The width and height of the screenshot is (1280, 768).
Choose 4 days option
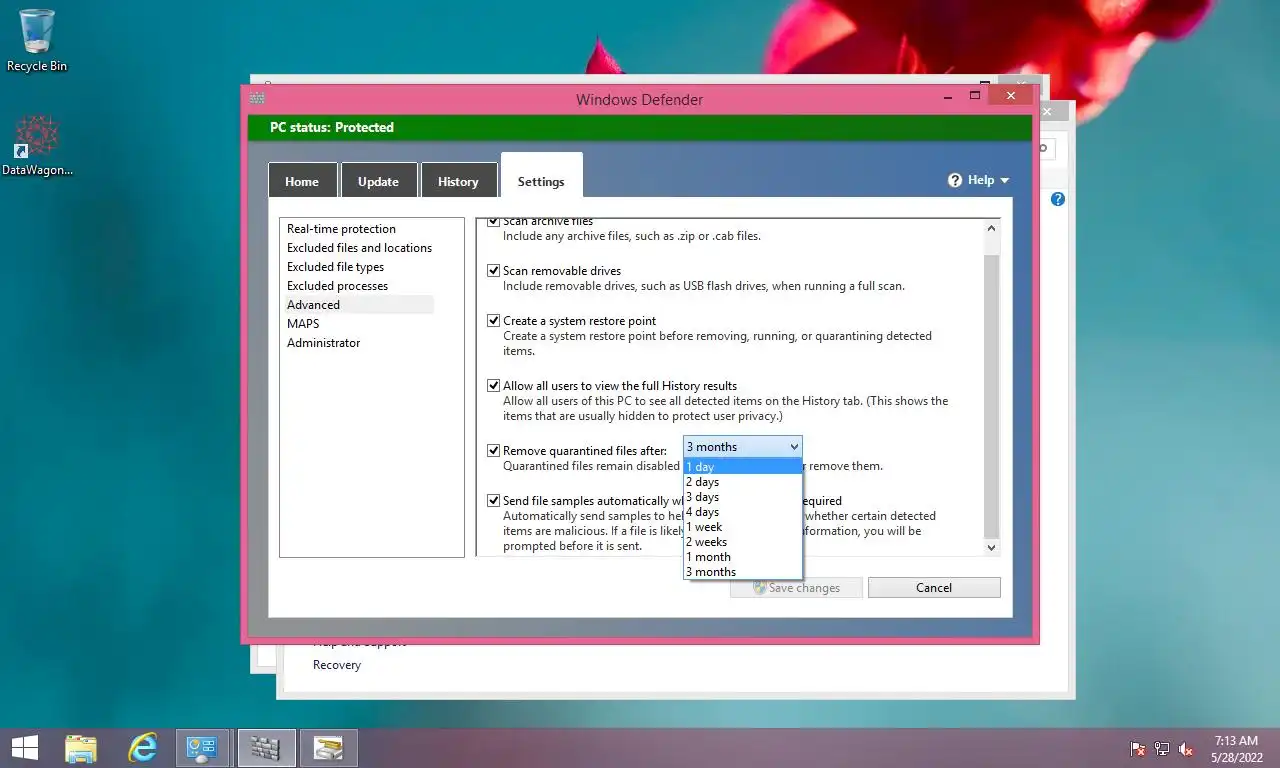(x=742, y=512)
